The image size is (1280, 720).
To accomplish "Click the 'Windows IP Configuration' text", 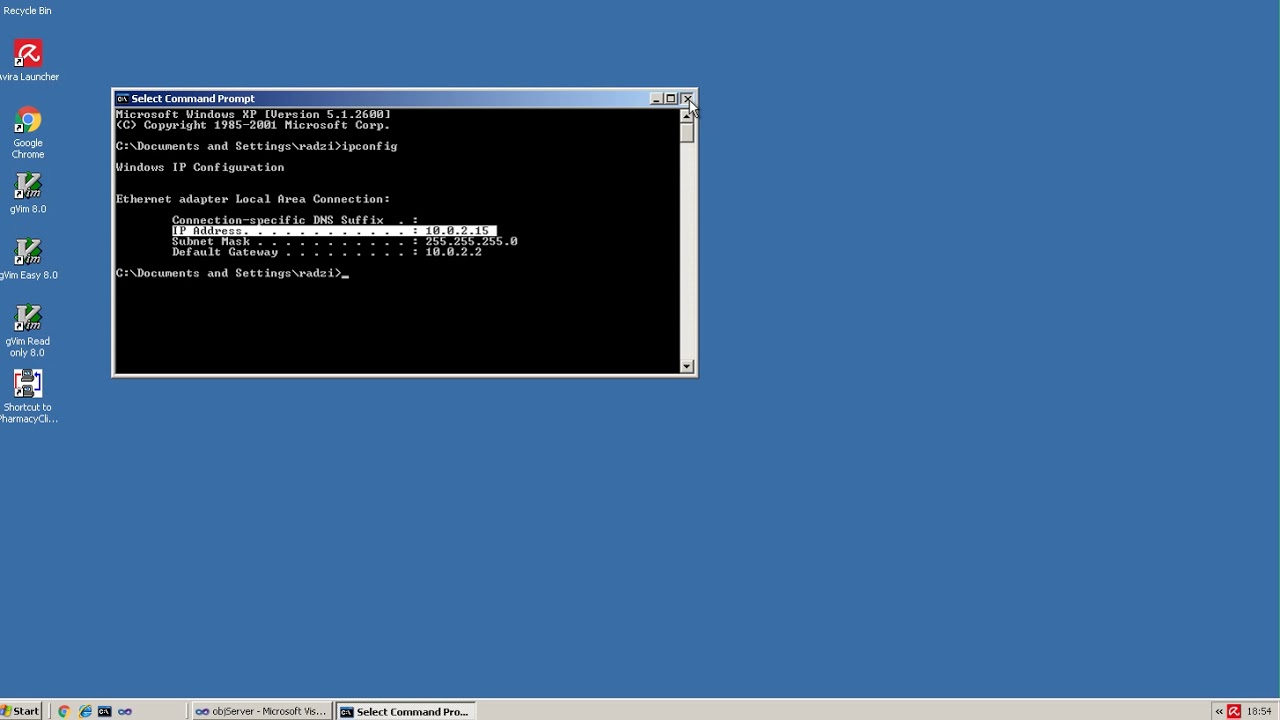I will [x=200, y=167].
